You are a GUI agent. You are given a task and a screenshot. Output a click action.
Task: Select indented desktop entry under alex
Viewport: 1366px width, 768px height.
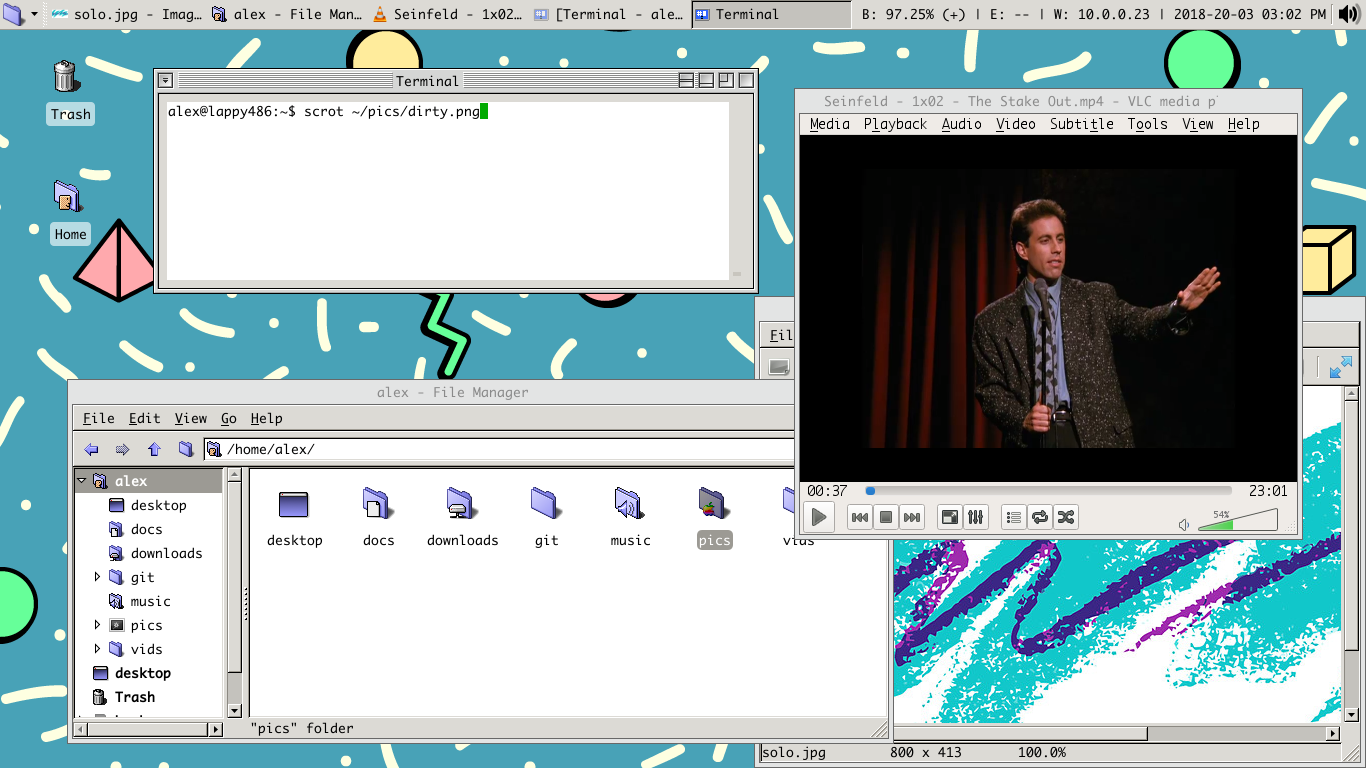click(158, 505)
